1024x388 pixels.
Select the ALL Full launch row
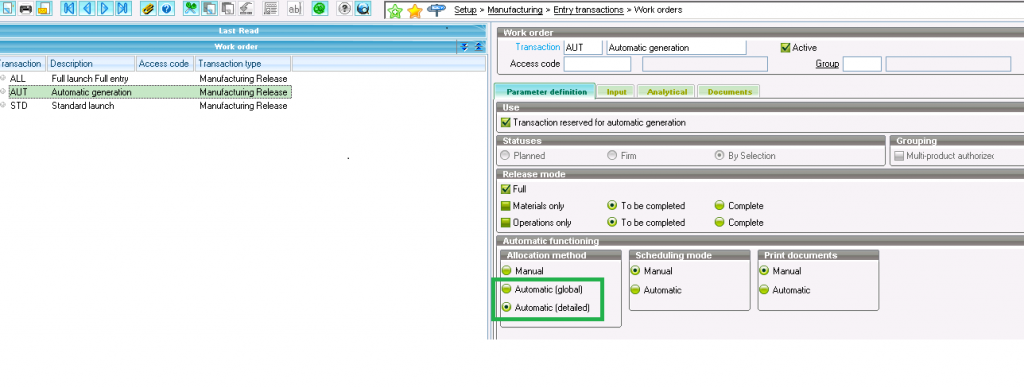point(146,78)
